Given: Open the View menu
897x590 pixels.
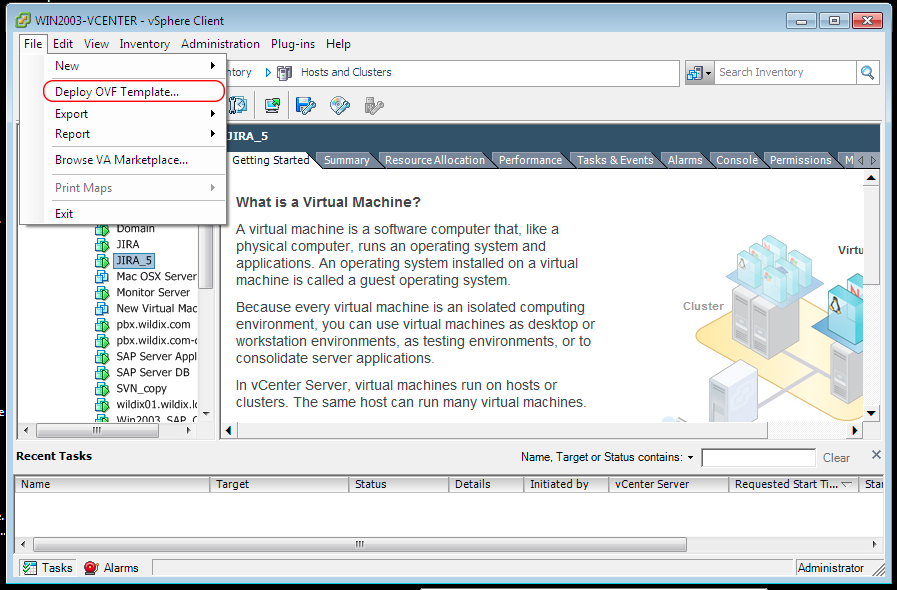Looking at the screenshot, I should 96,44.
